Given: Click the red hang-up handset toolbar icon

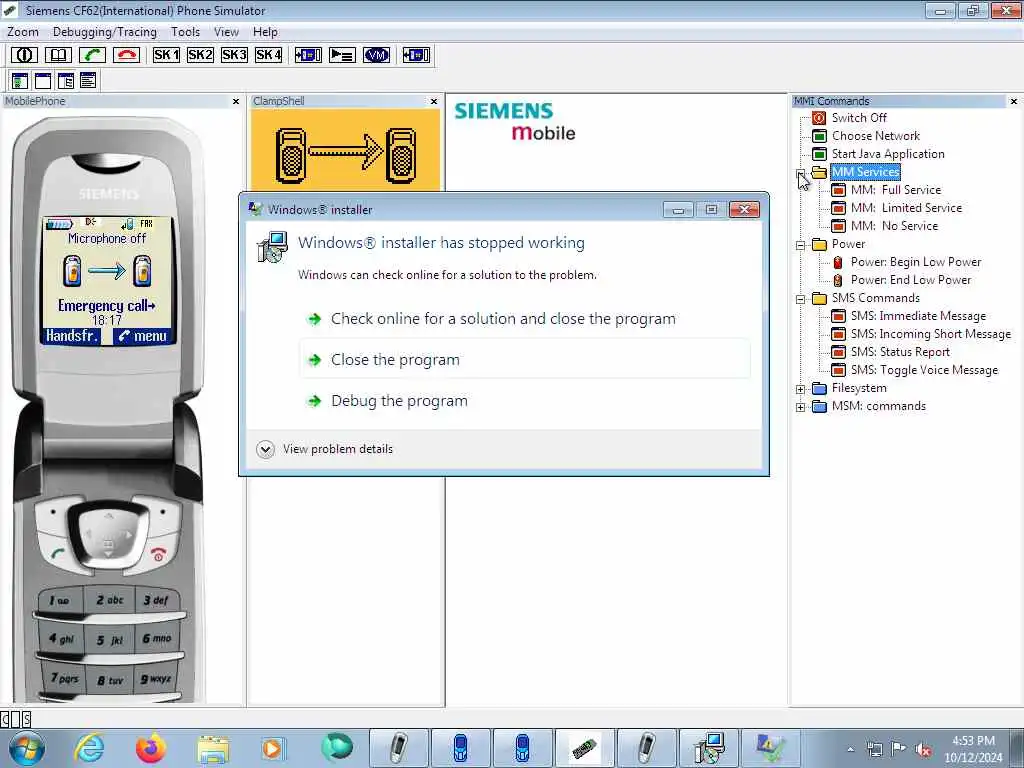Looking at the screenshot, I should tap(126, 55).
